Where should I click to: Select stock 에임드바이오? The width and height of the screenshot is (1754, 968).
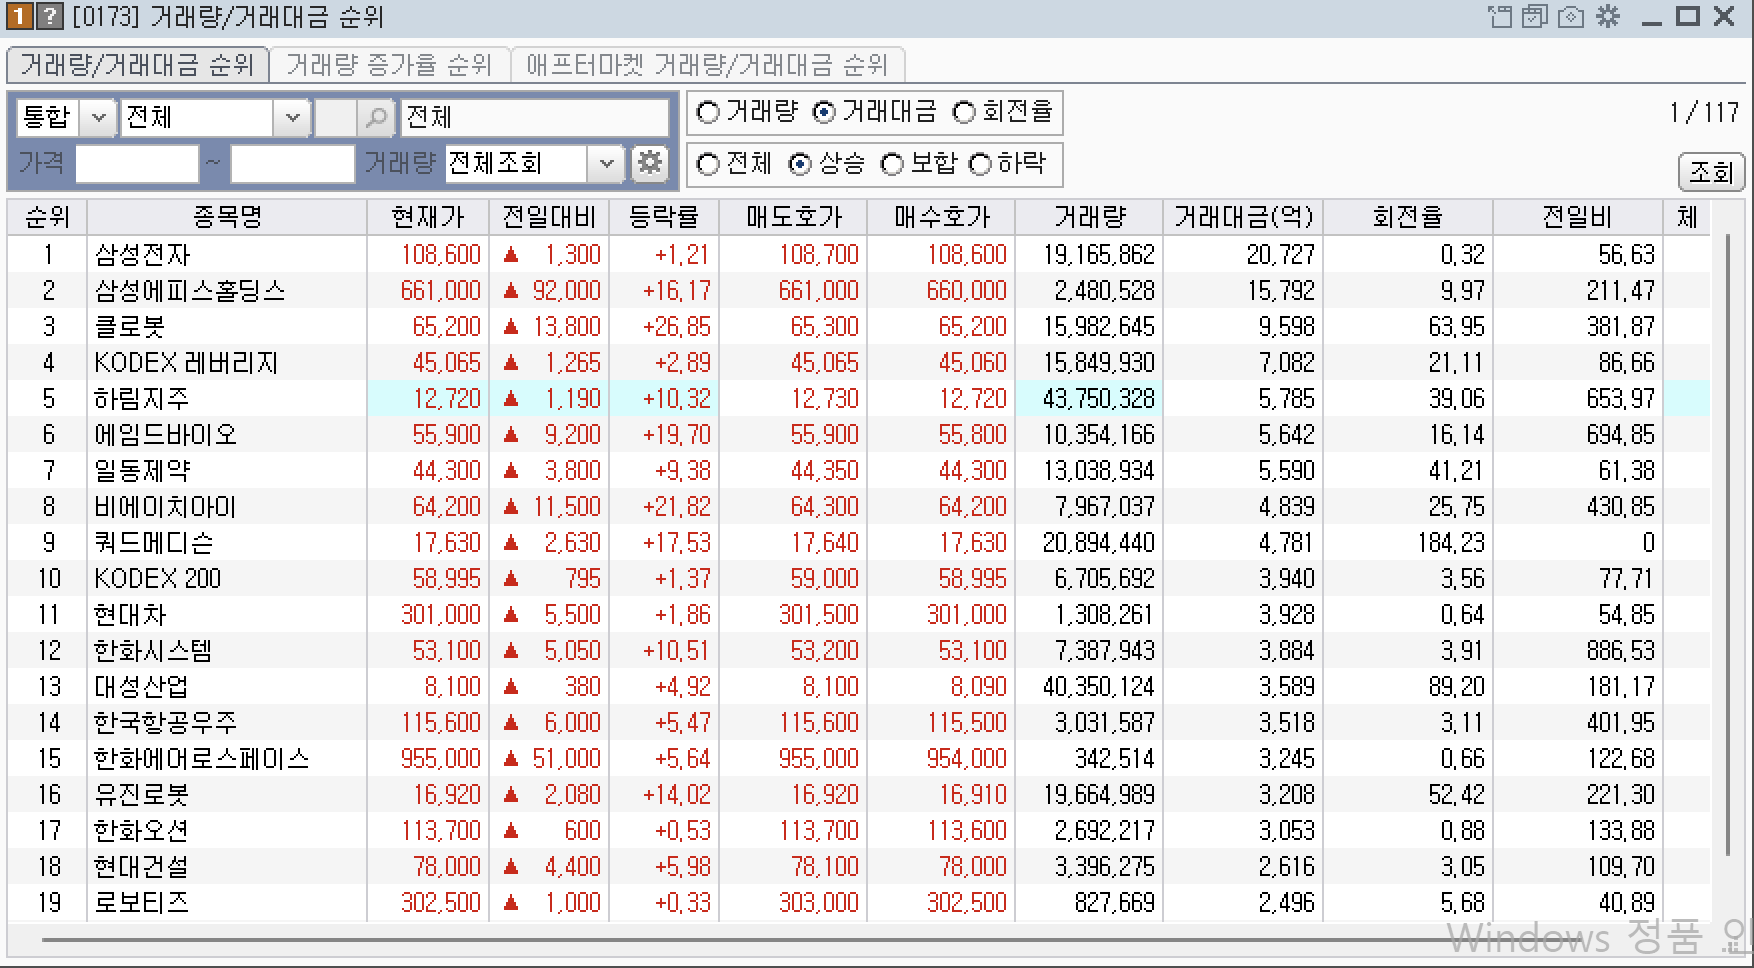[166, 434]
